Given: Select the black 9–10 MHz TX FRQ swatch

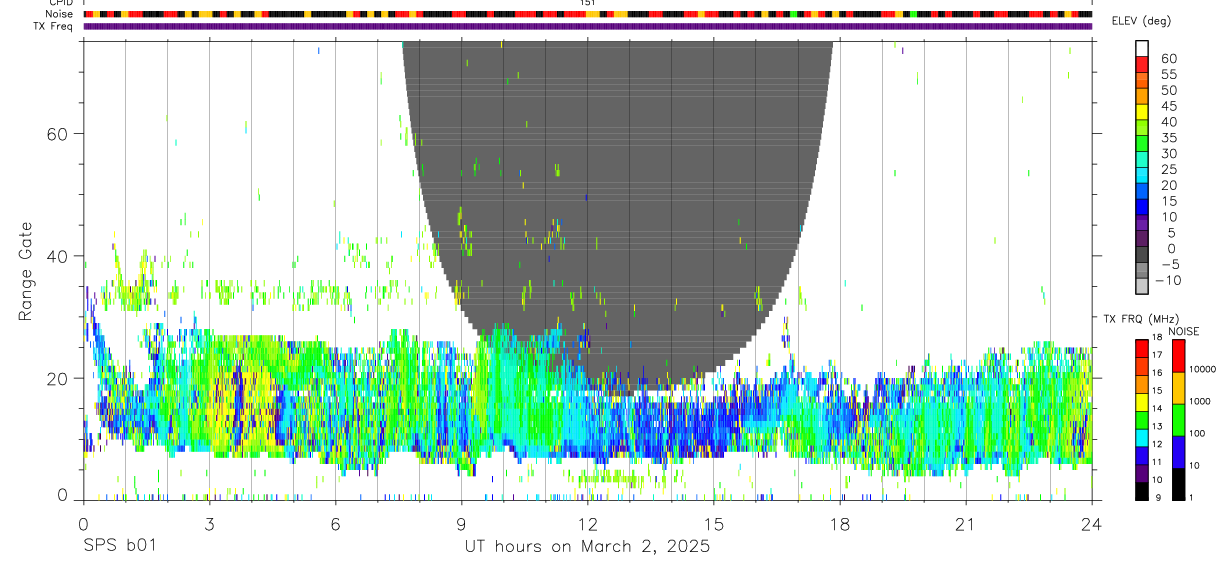Looking at the screenshot, I should pyautogui.click(x=1142, y=491).
